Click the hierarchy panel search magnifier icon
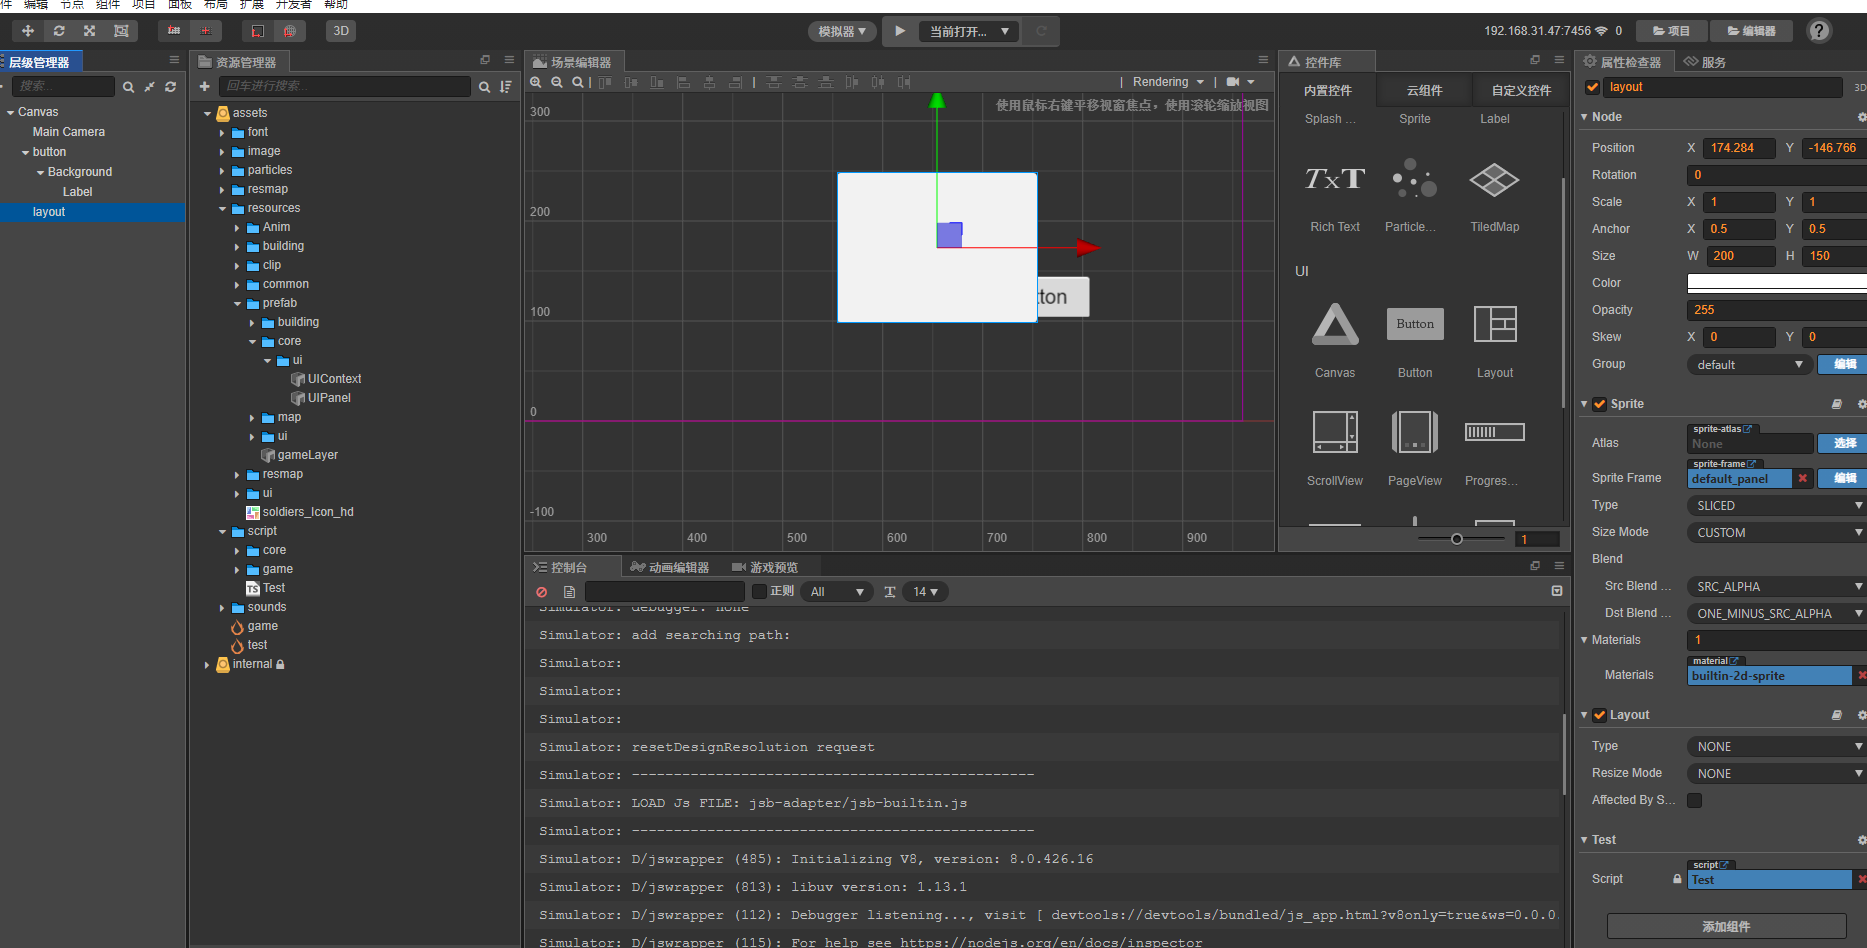 click(x=128, y=87)
